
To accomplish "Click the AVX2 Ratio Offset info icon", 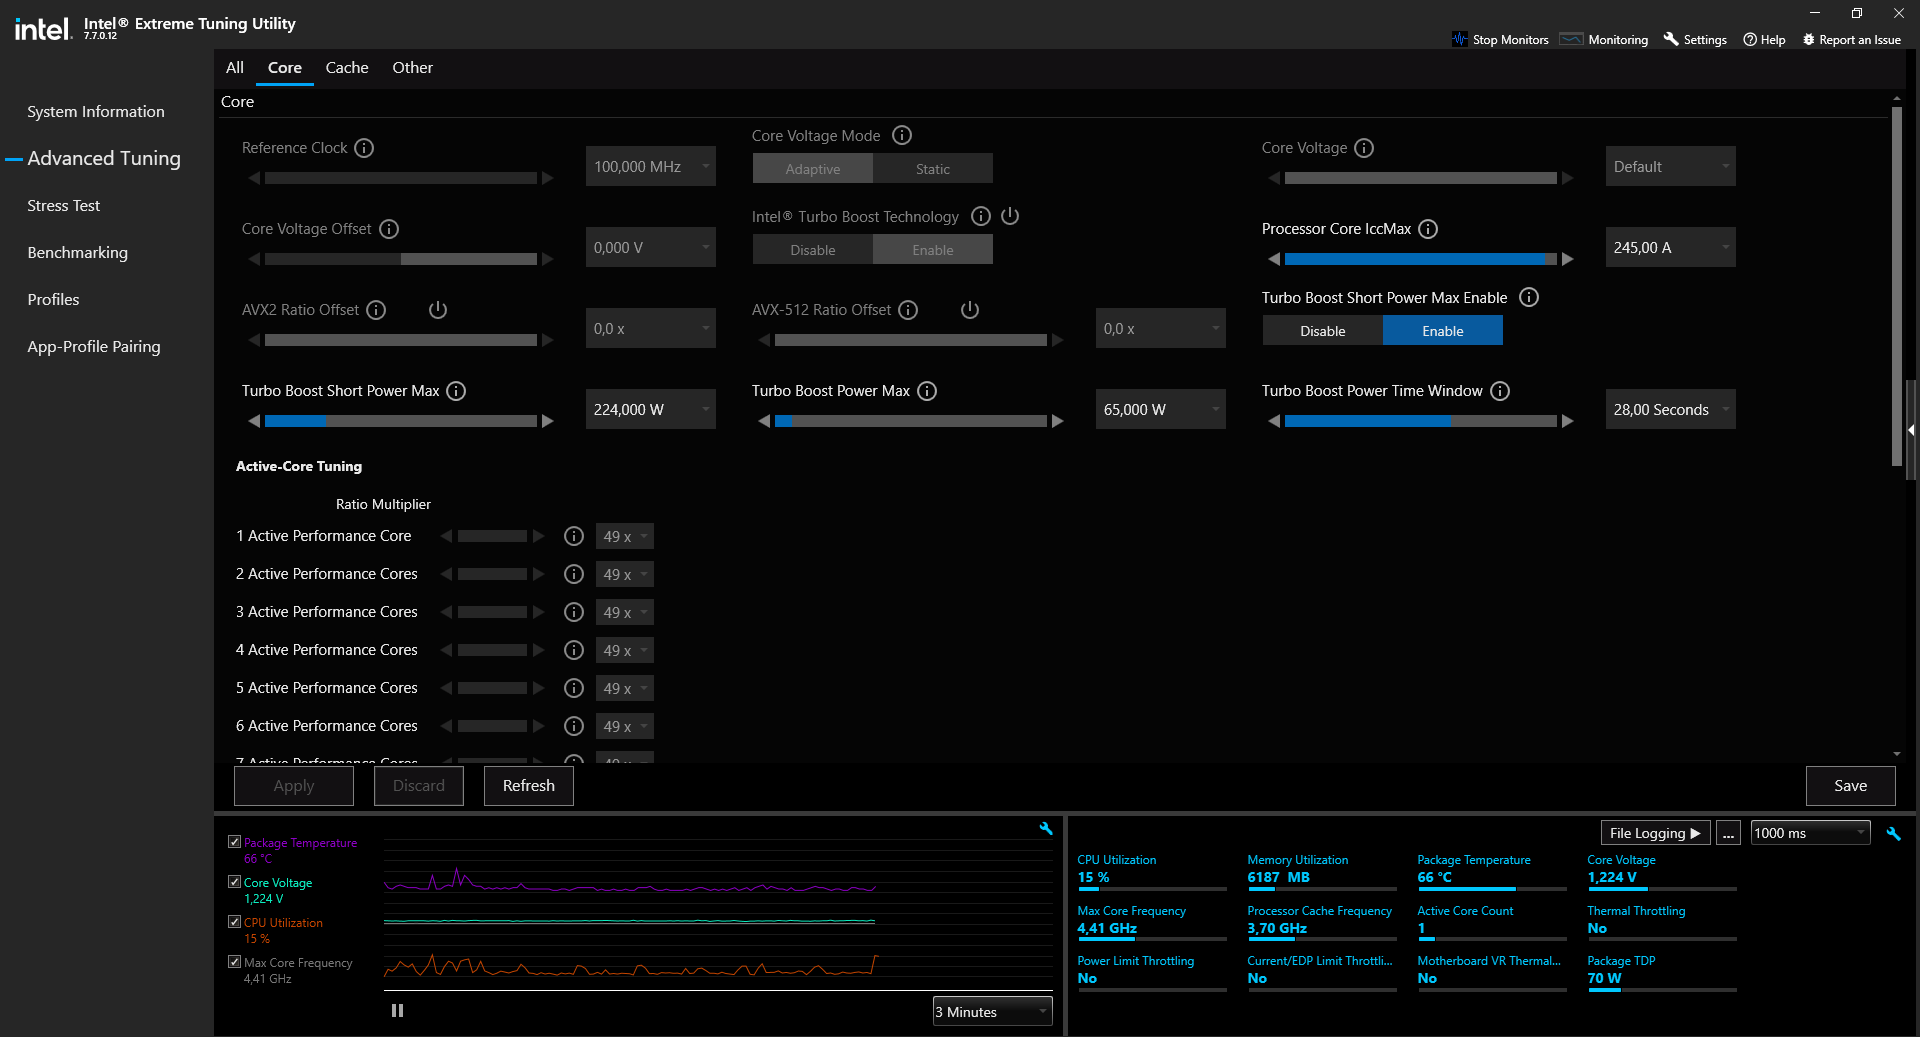I will click(x=376, y=310).
